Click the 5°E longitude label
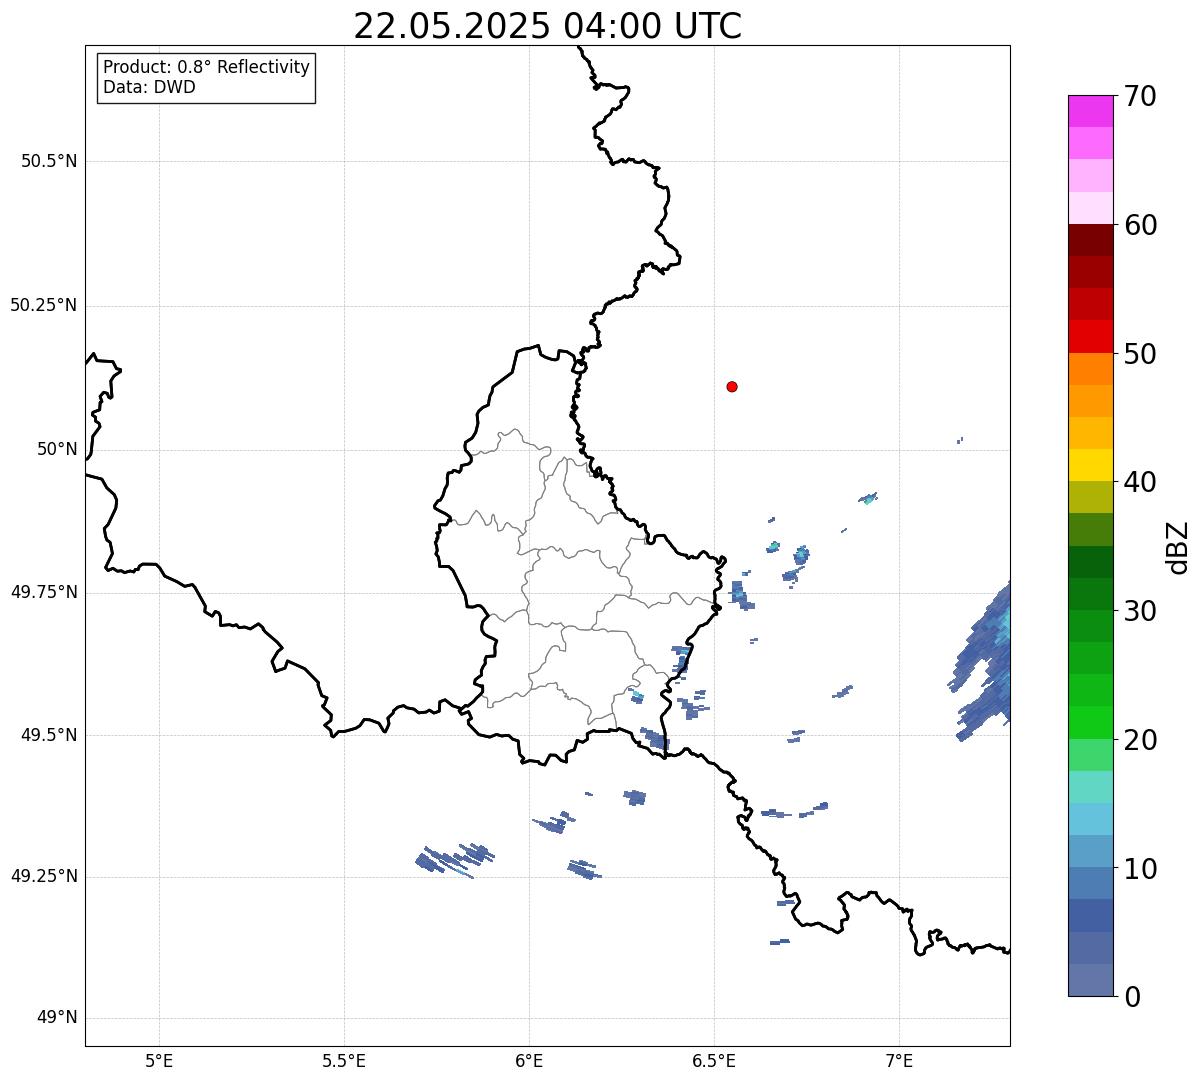1202x1081 pixels. point(159,1061)
